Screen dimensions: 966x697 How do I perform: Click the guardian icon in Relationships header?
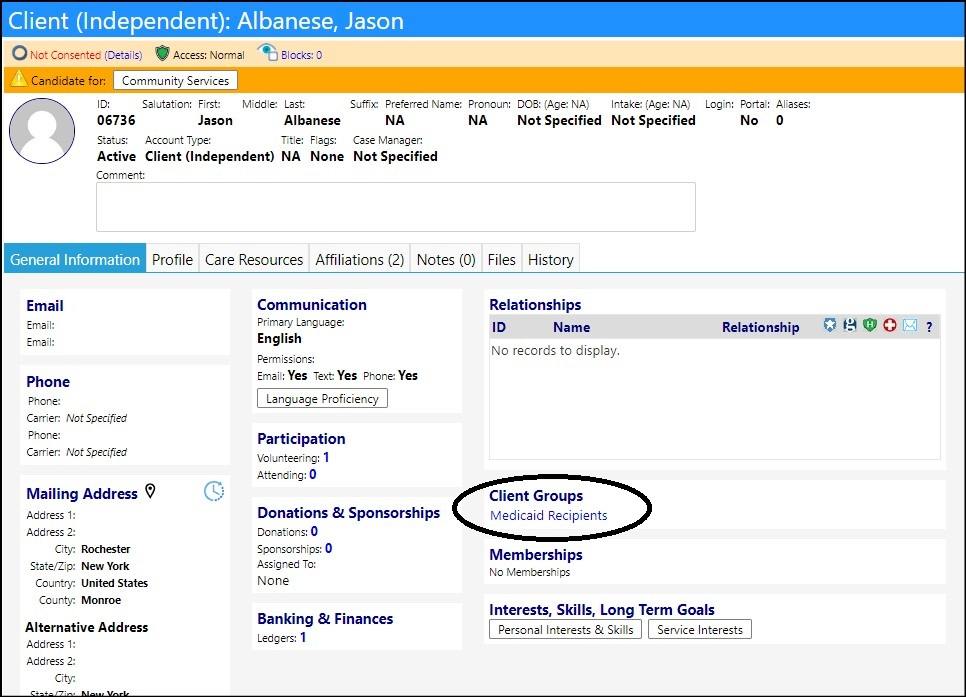(850, 325)
